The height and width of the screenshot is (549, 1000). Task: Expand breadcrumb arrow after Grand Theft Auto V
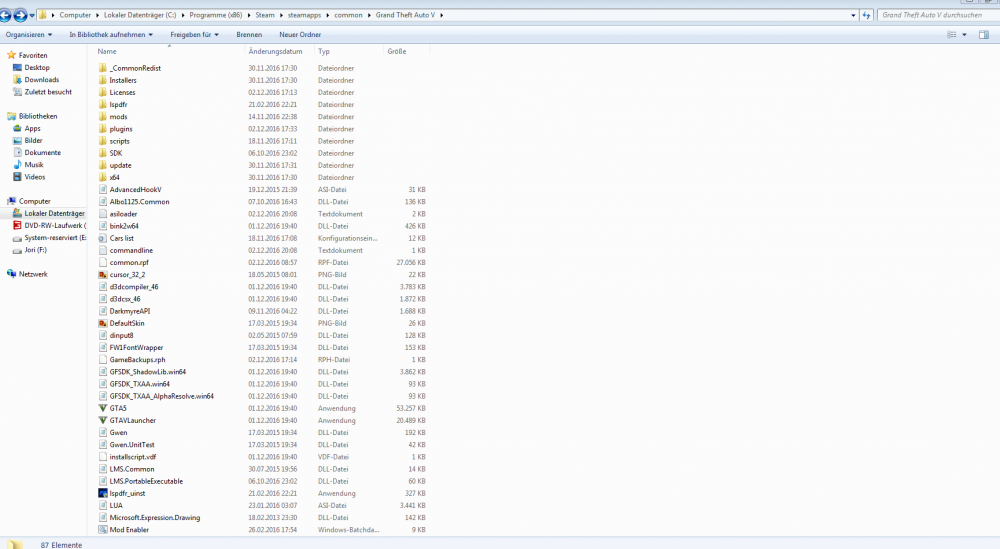[x=441, y=15]
